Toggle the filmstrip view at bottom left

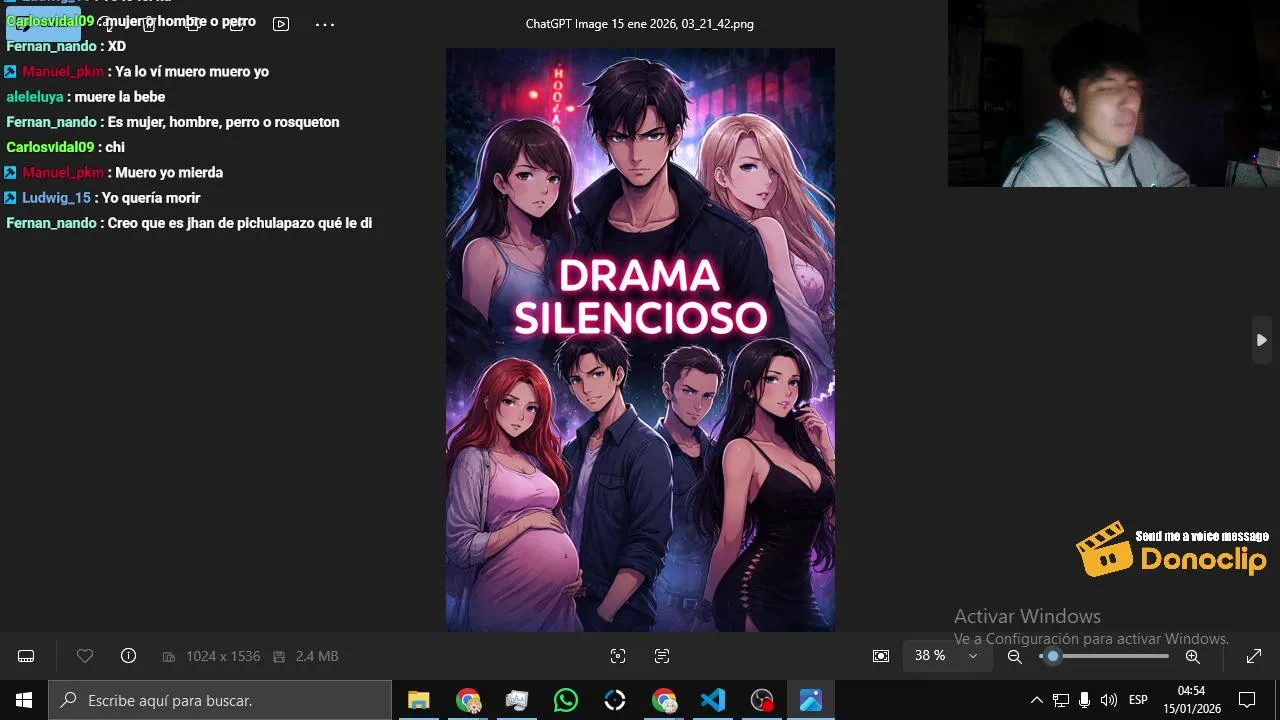tap(27, 656)
